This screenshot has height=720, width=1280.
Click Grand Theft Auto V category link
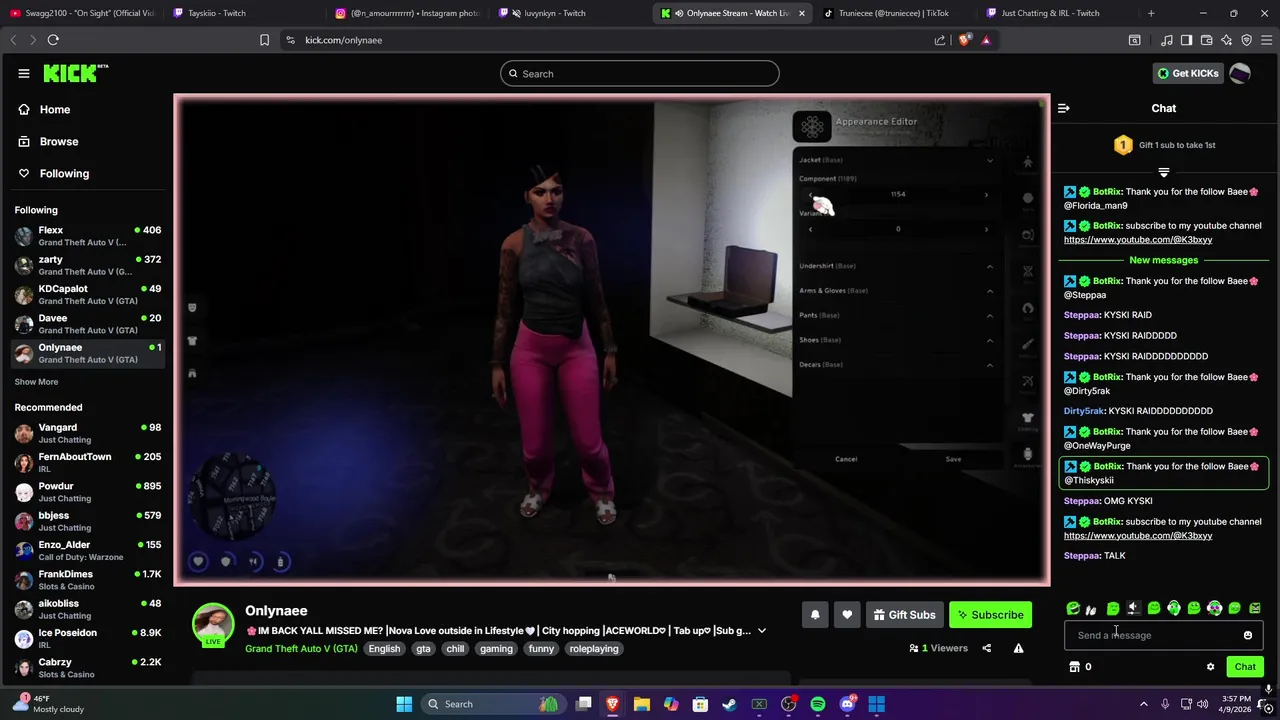301,649
